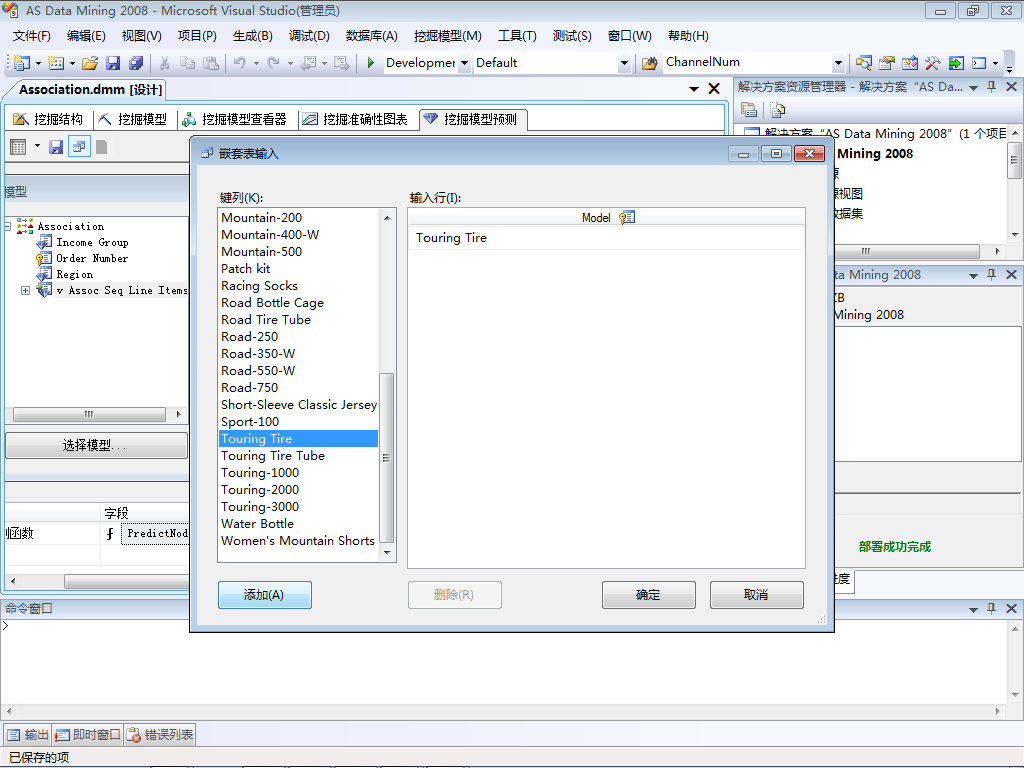Screen dimensions: 1024x768
Task: Switch to the 挖掘结构 tab
Action: [x=48, y=119]
